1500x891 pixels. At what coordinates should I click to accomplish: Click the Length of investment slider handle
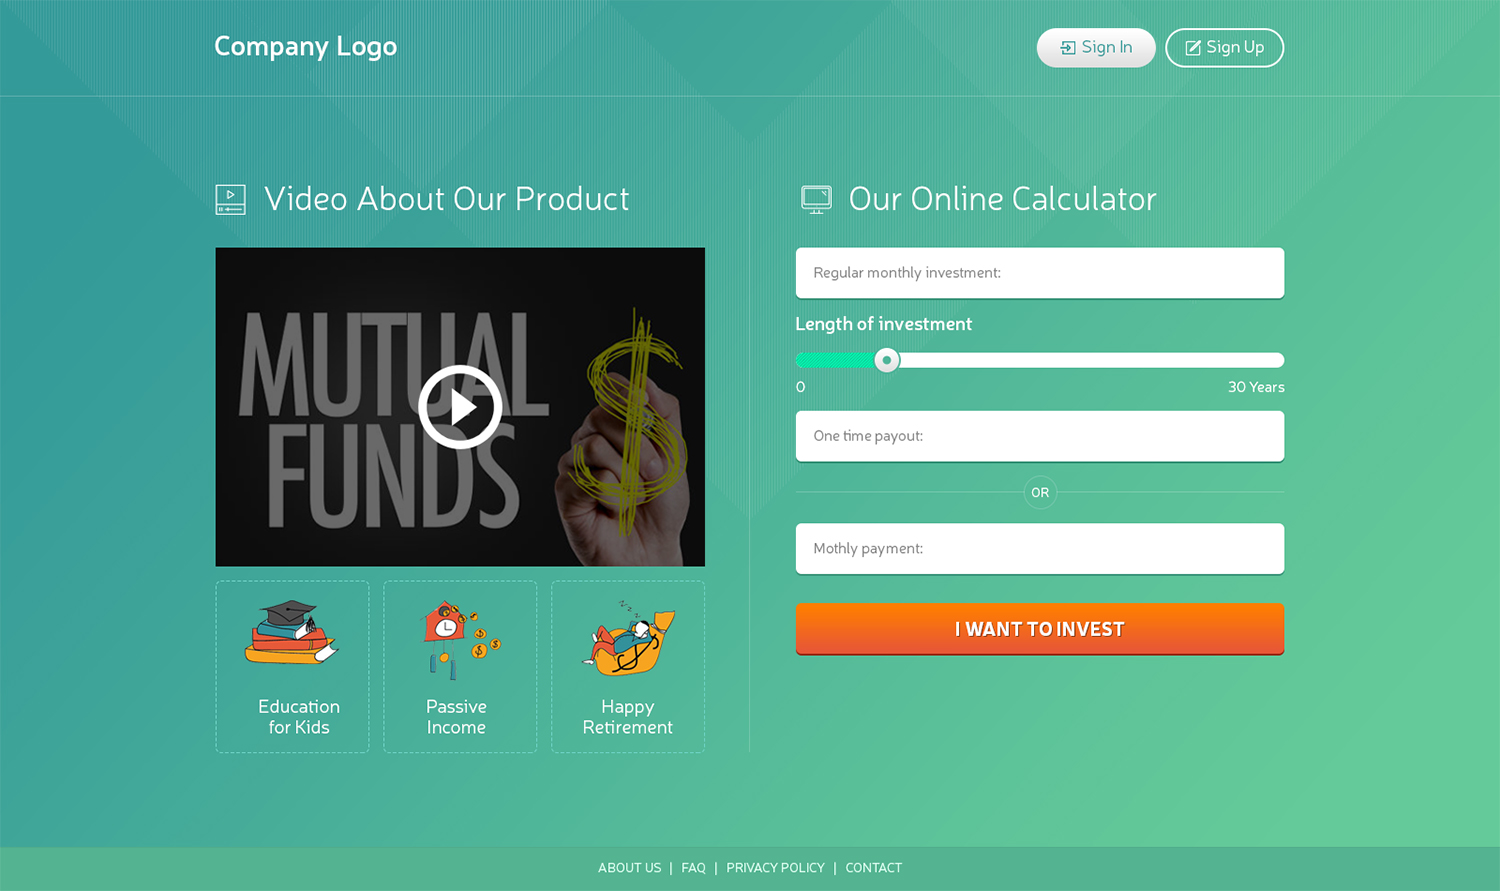pyautogui.click(x=886, y=360)
